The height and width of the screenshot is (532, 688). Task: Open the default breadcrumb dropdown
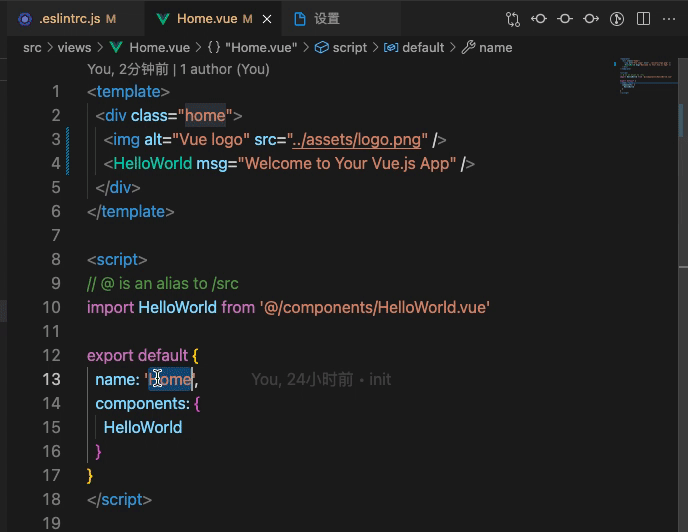coord(423,47)
